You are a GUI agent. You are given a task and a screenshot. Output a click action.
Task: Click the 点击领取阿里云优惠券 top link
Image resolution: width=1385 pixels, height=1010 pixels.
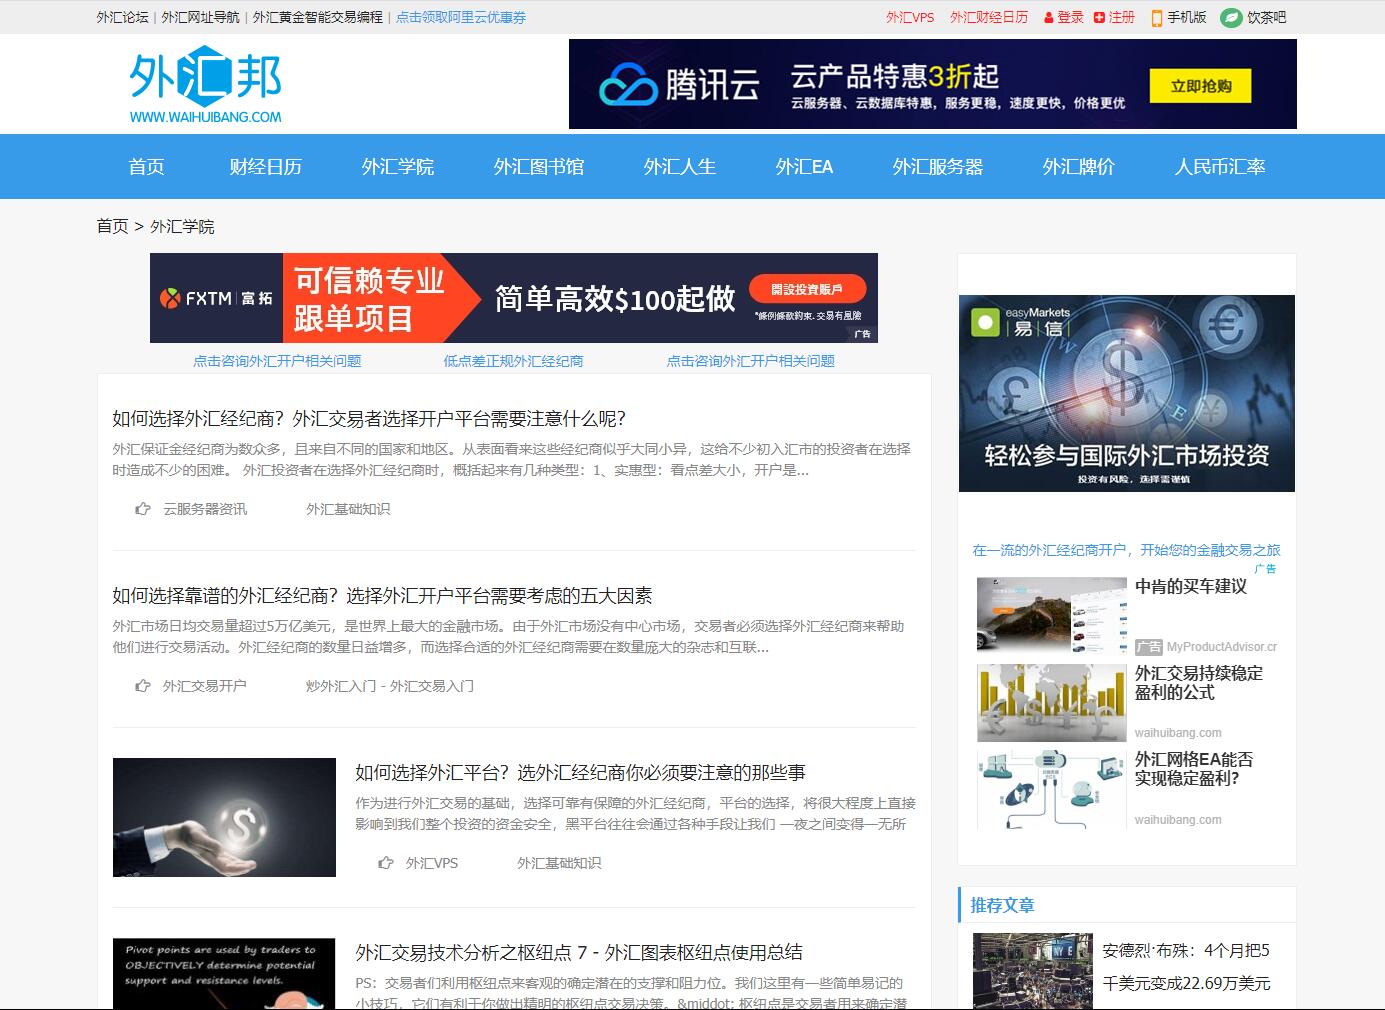[461, 18]
